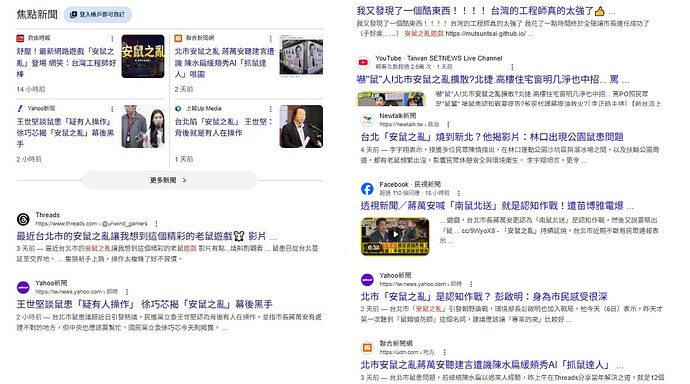
Task: Open the three-dot menu on the 上報Up Media card
Action: [271, 109]
